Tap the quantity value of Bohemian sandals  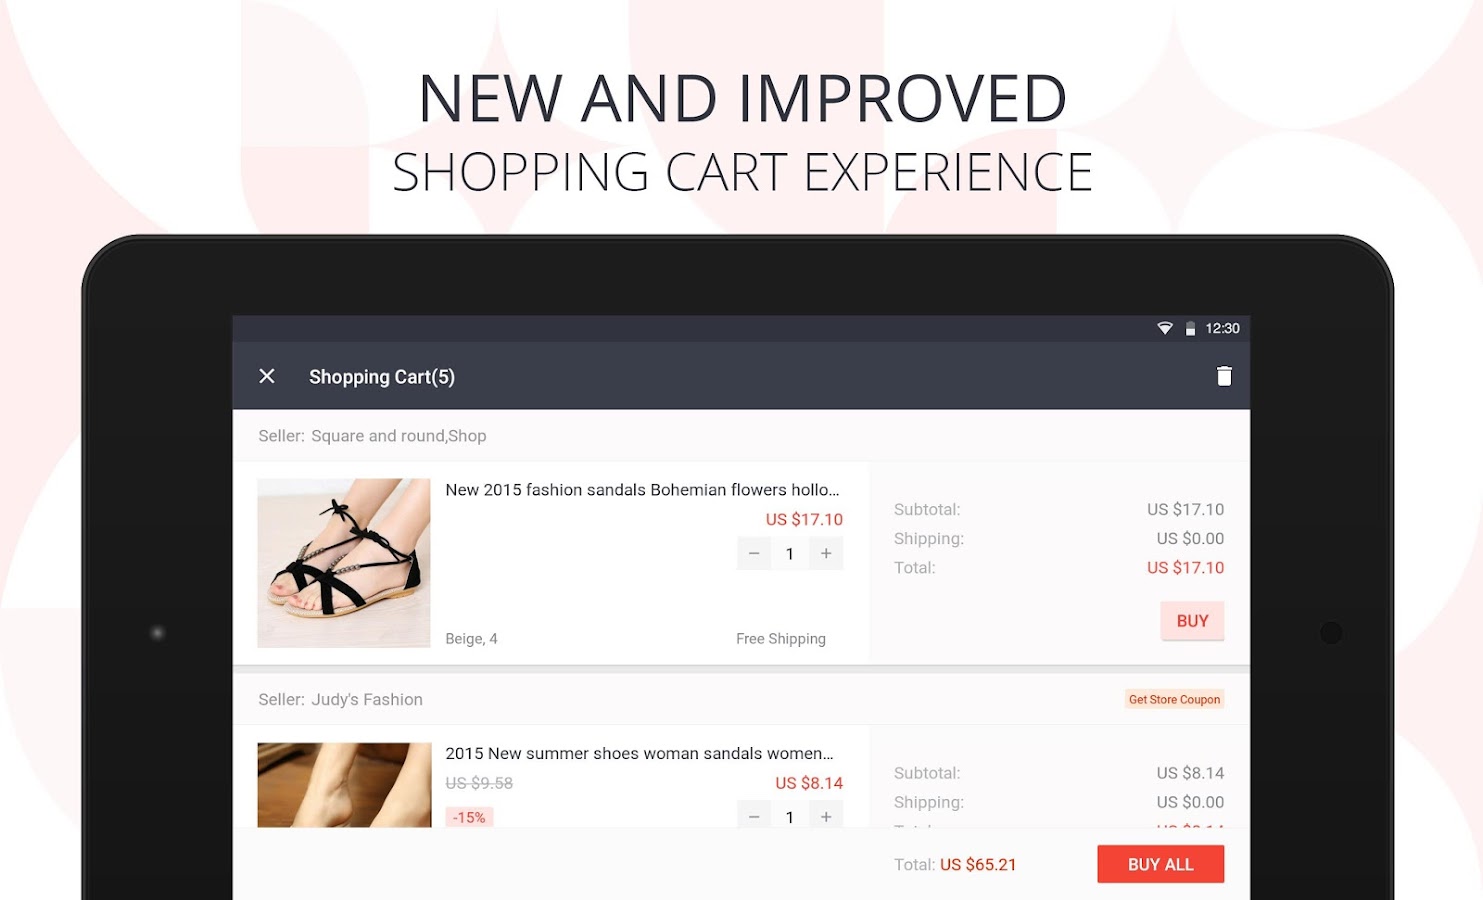tap(790, 553)
